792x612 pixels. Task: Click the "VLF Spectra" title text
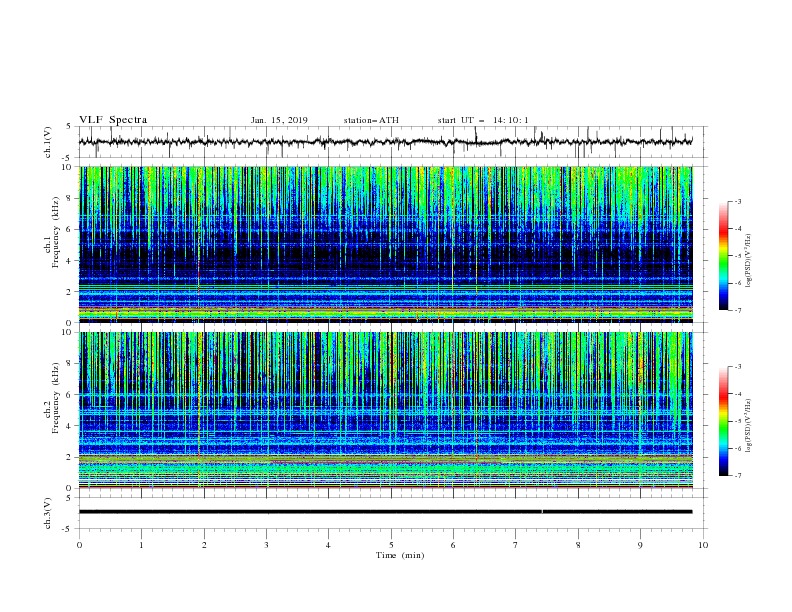pos(113,120)
